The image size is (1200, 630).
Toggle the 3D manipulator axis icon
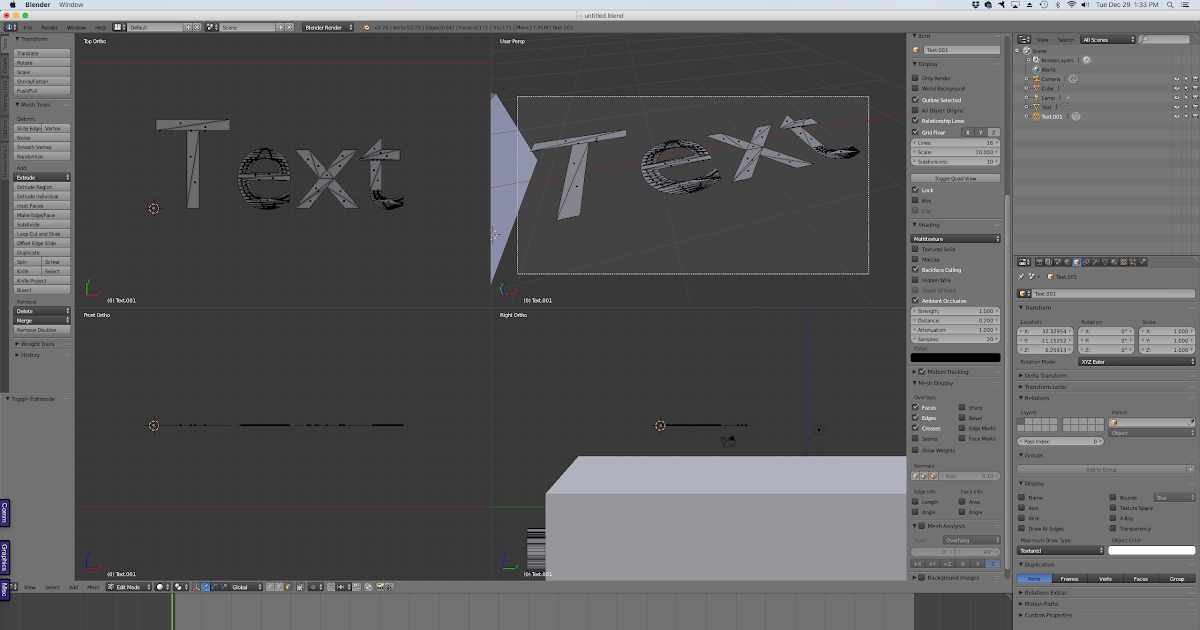(197, 587)
